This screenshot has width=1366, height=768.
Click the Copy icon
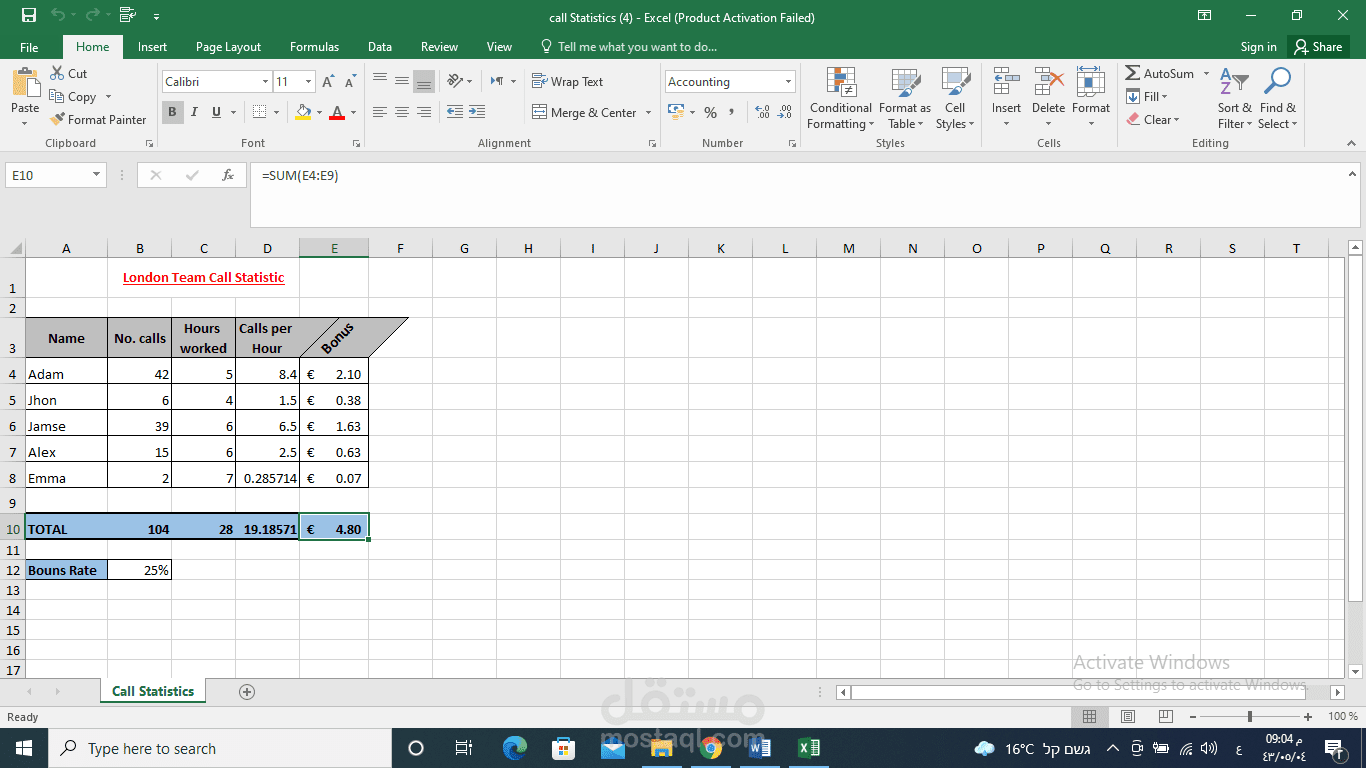coord(58,97)
